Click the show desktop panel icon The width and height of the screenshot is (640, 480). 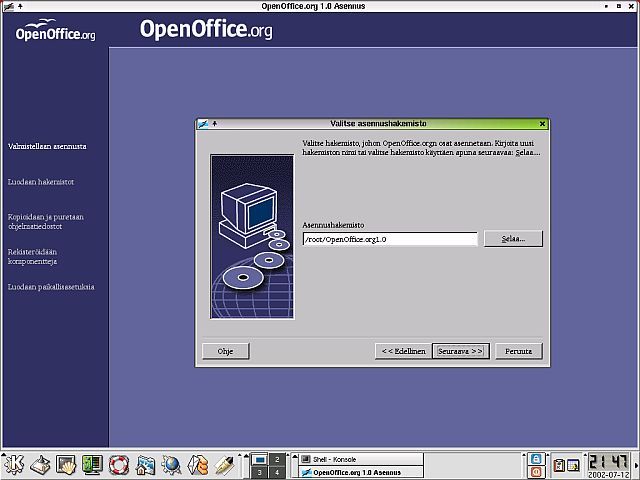[40, 465]
